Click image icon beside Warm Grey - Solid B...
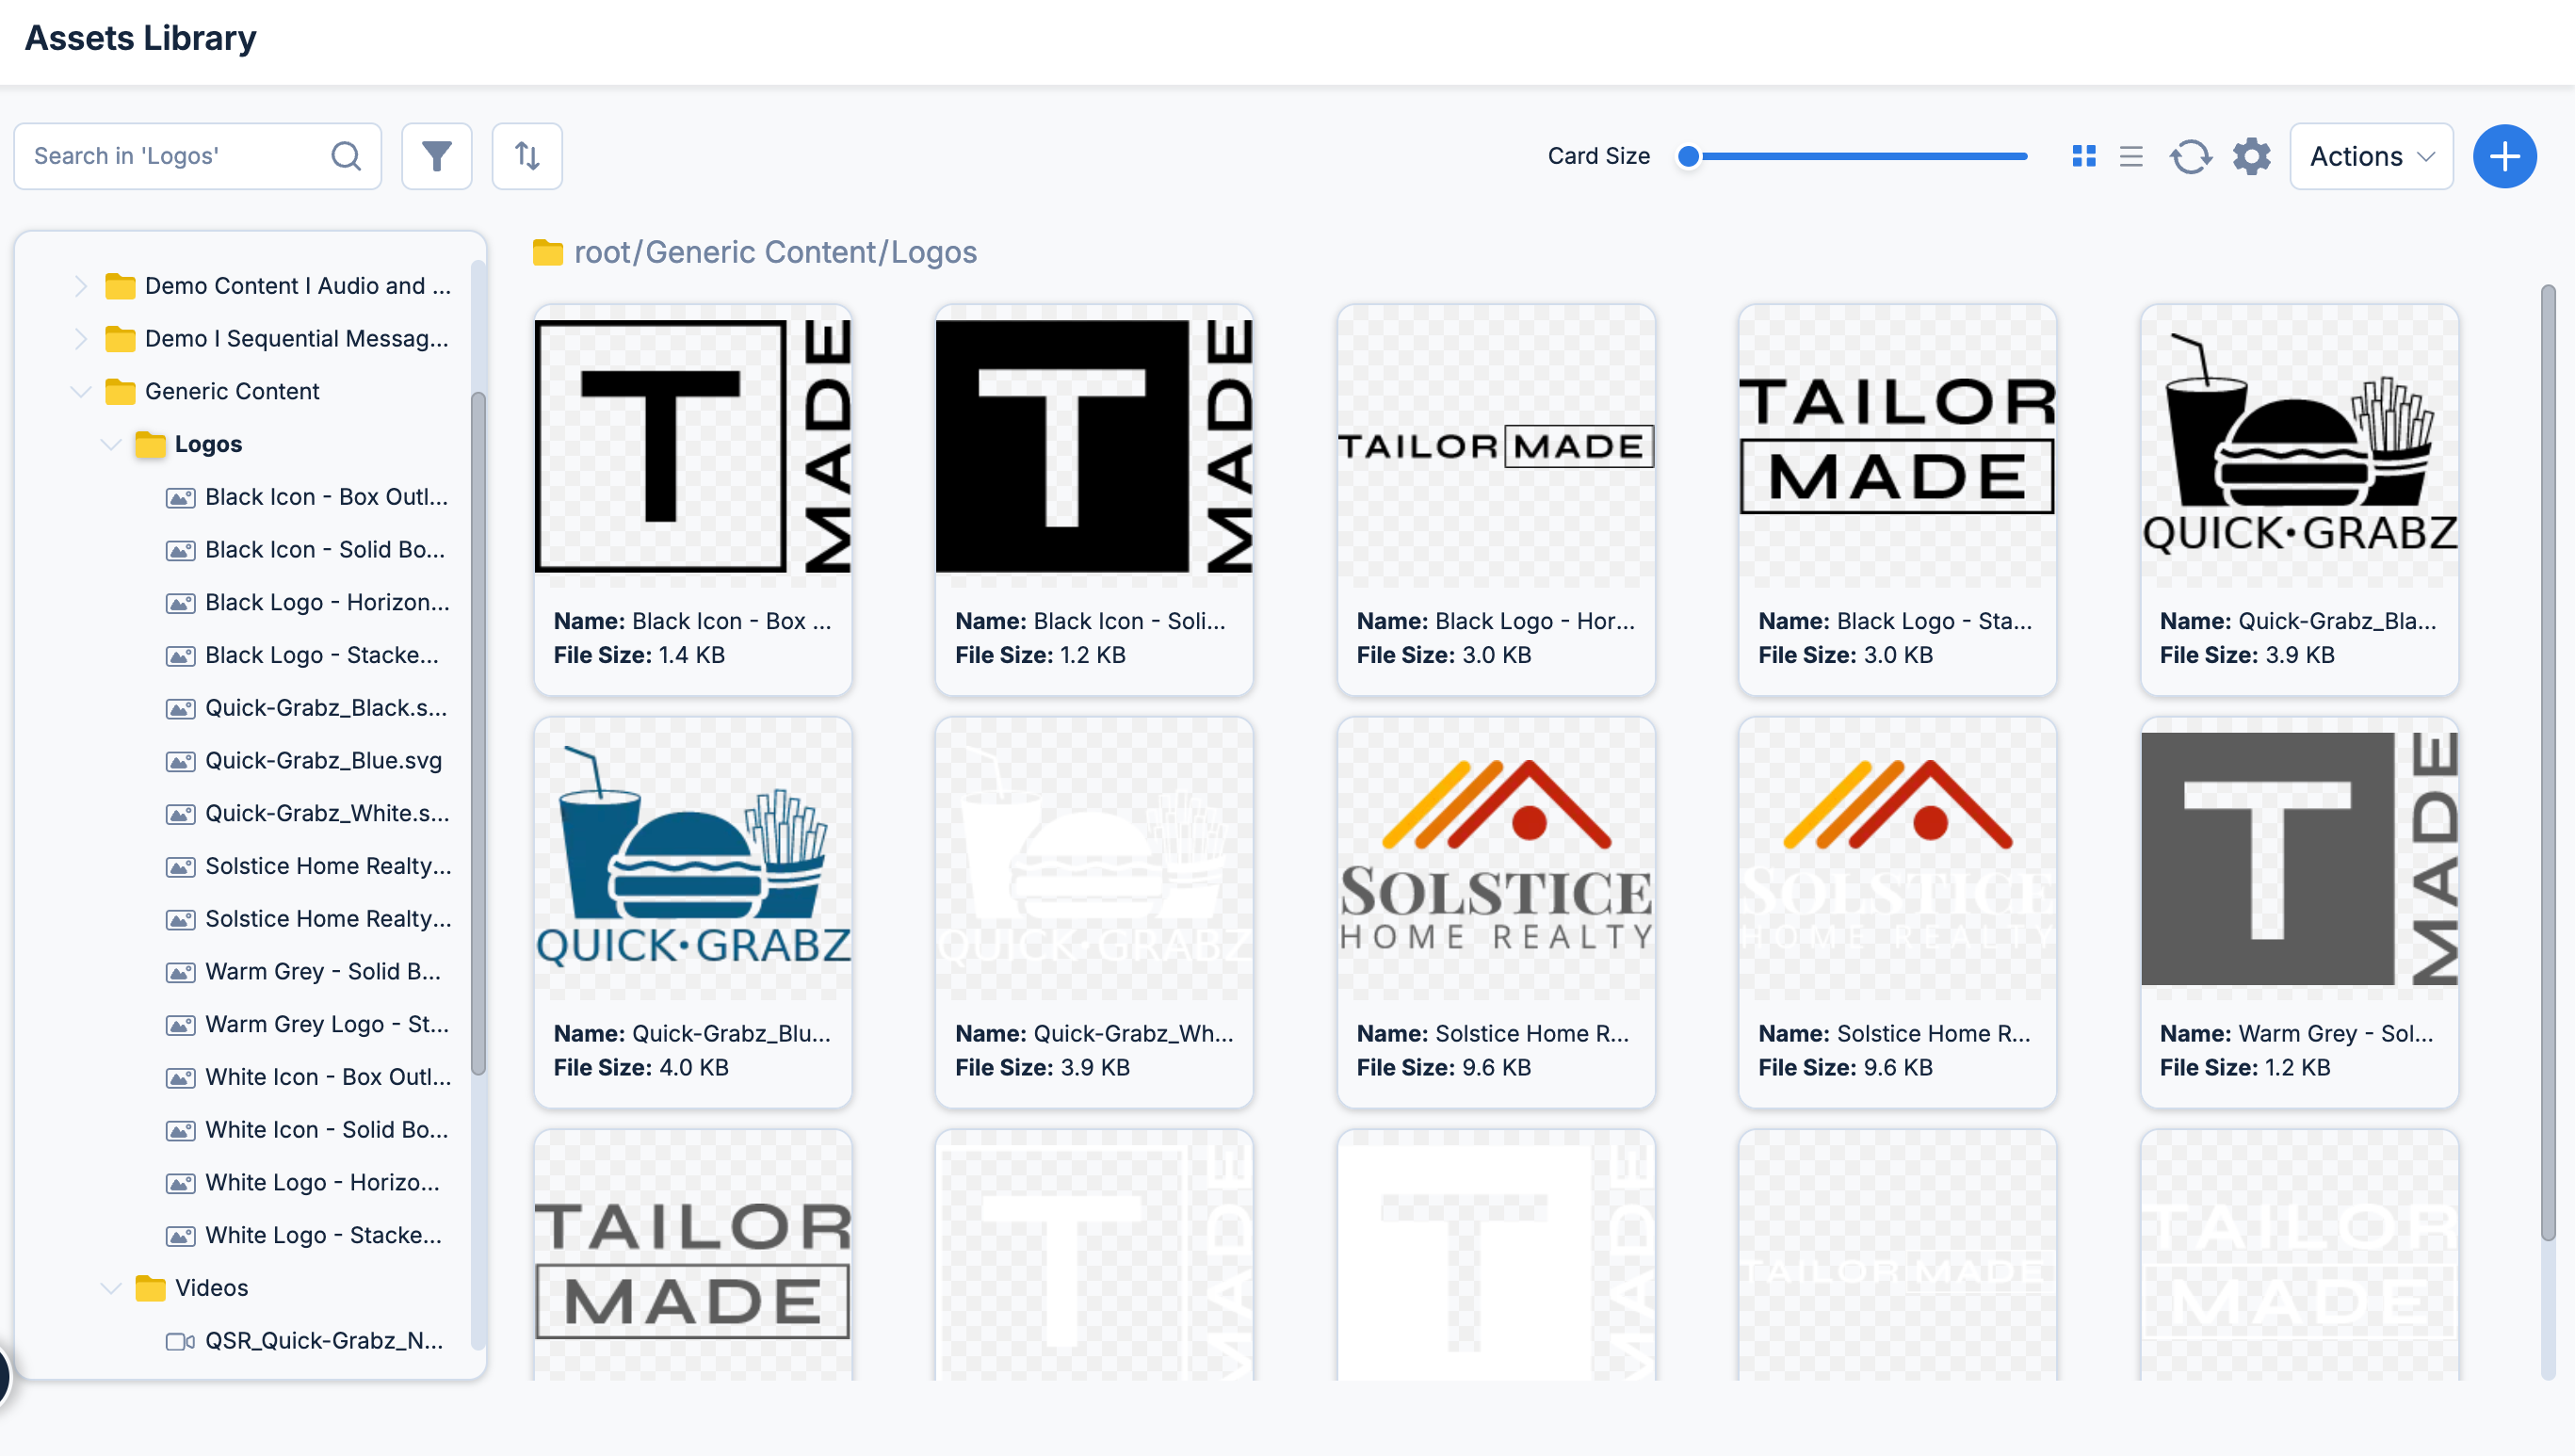This screenshot has width=2575, height=1456. pos(180,972)
